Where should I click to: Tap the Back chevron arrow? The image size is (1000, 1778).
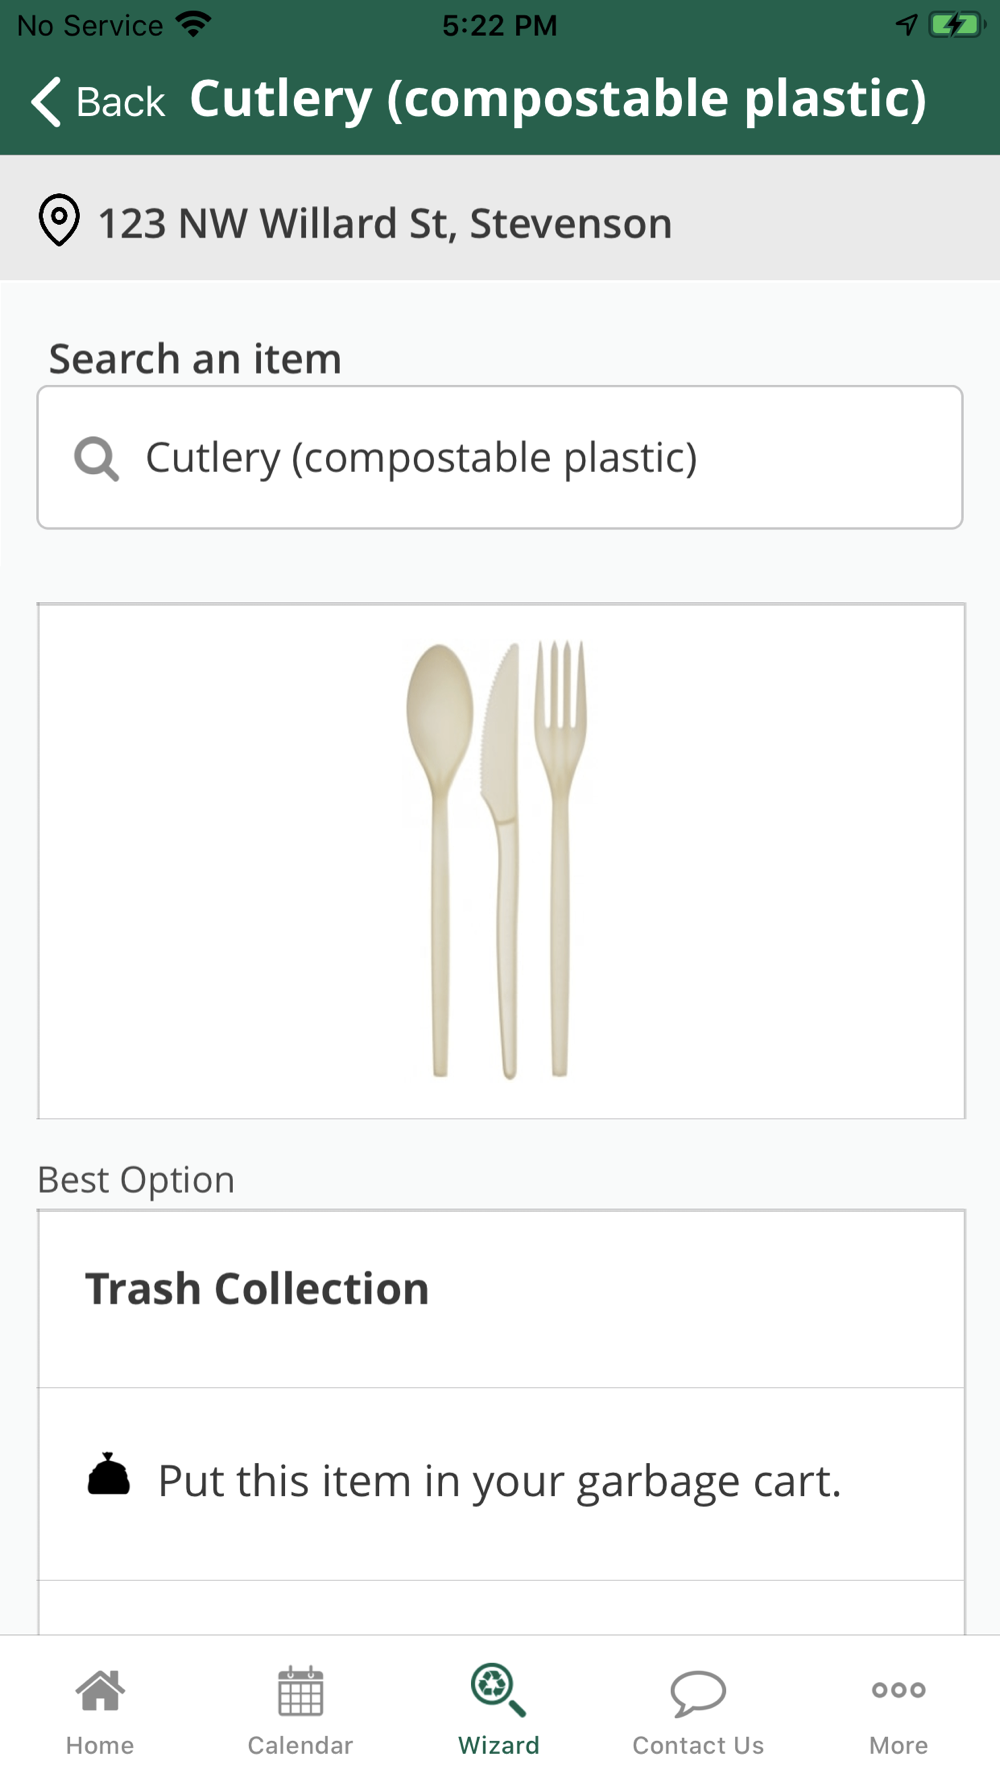point(46,101)
